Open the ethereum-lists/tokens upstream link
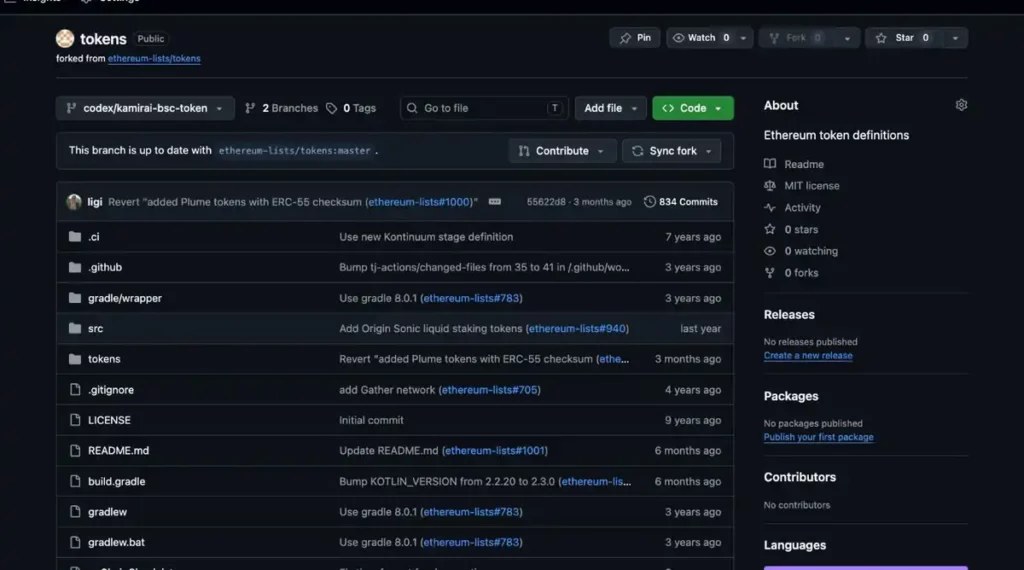Screen dimensions: 1024x570 click(x=154, y=58)
